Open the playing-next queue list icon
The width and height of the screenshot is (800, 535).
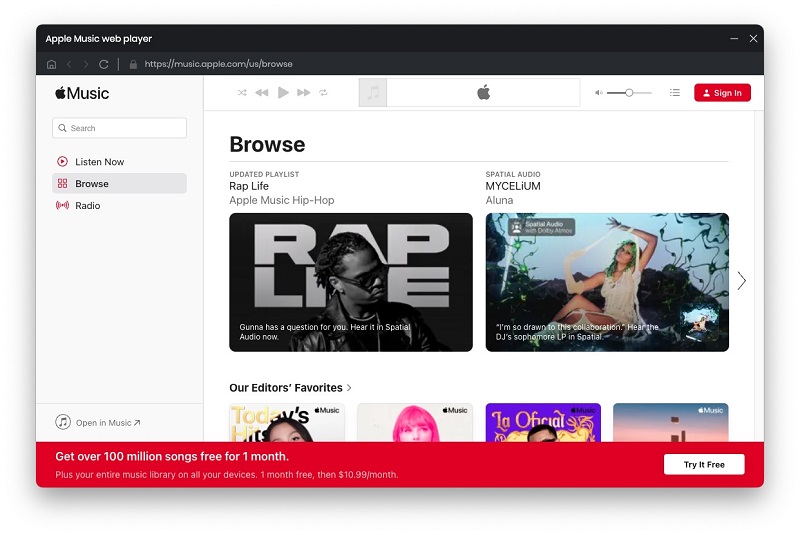pos(674,93)
